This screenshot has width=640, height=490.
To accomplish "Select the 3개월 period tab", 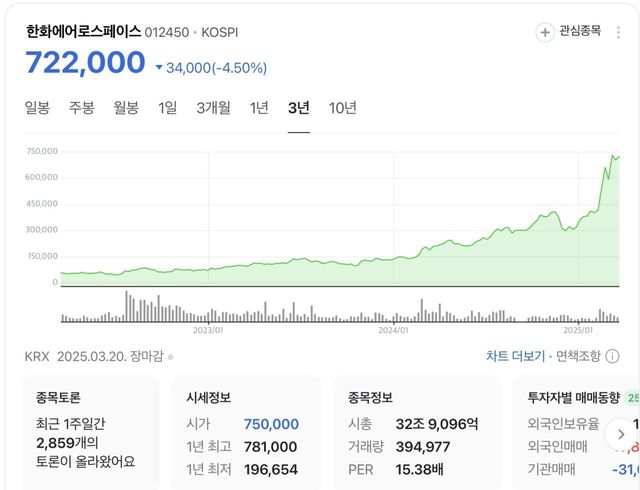I will [213, 108].
